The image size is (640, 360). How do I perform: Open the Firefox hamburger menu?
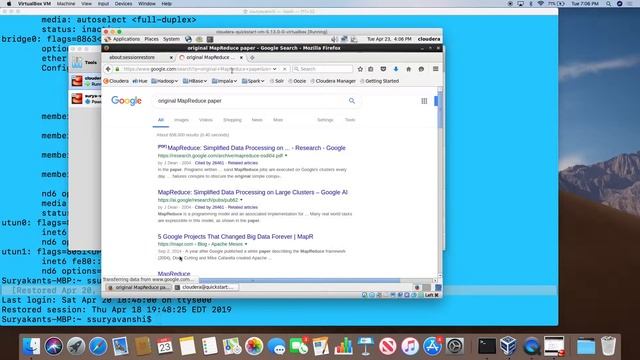coord(436,69)
